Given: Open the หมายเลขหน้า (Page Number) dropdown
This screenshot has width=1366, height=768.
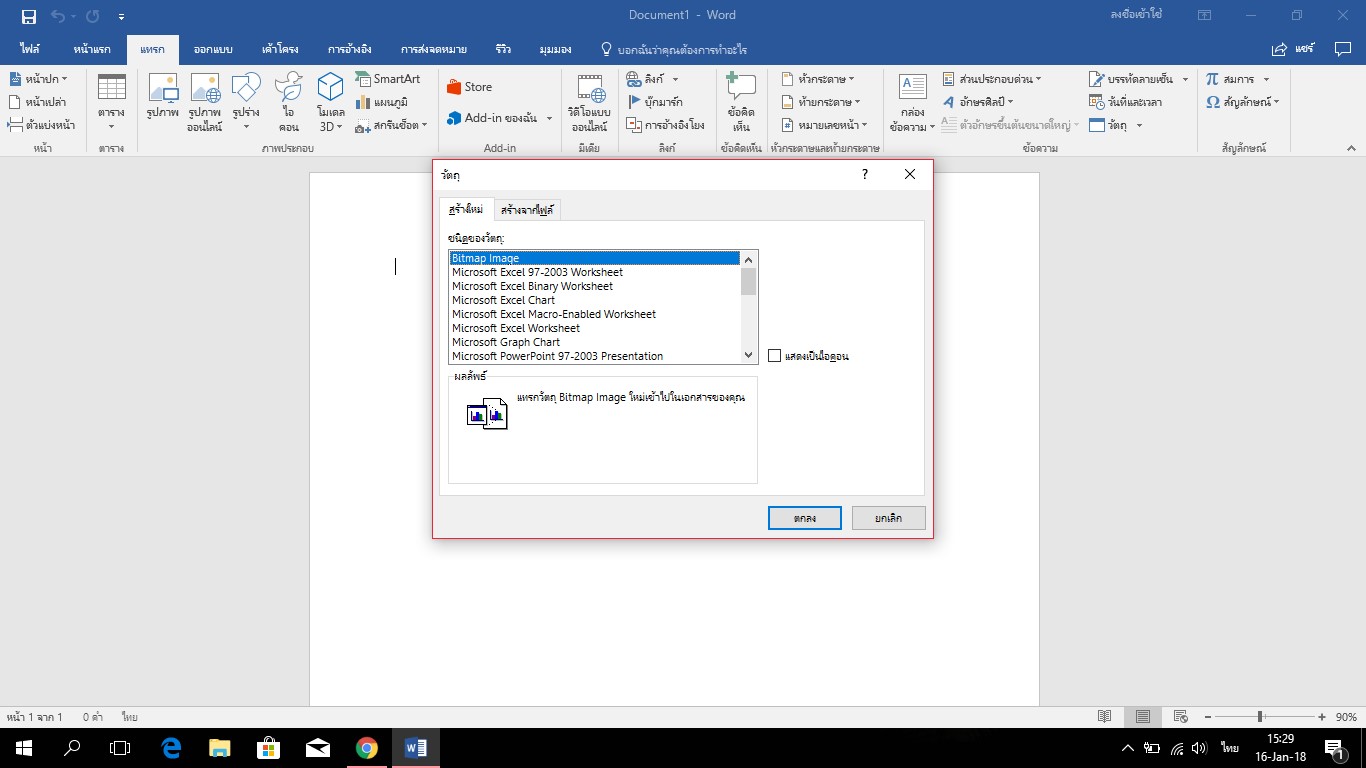Looking at the screenshot, I should coord(824,125).
